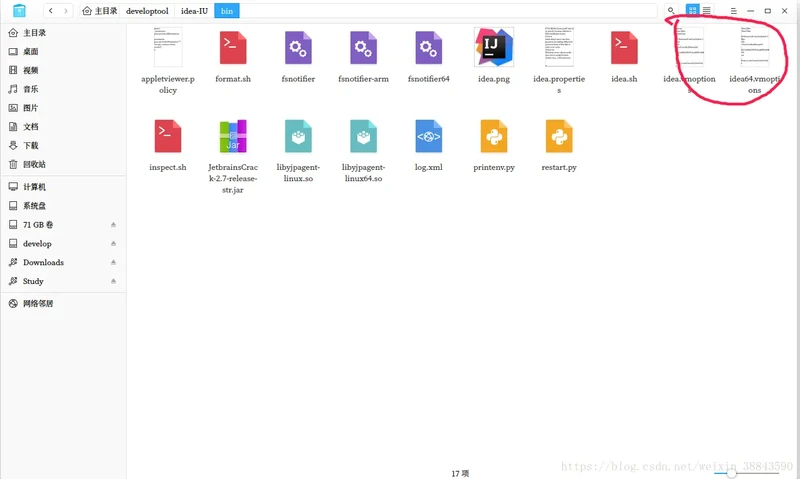Eject the 71 GB volume

tap(113, 225)
